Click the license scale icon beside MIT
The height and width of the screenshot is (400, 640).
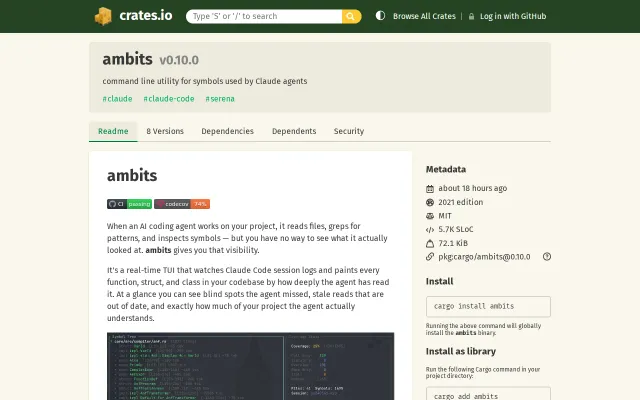[x=430, y=216]
